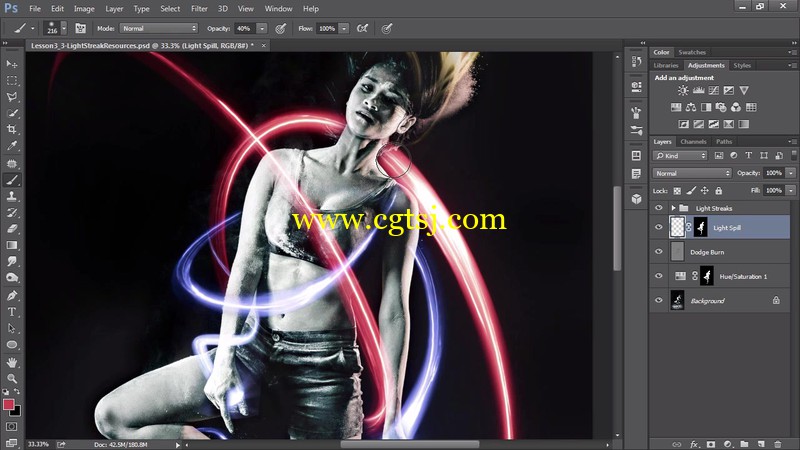The image size is (800, 450).
Task: Hide the Hue/Saturation 1 layer
Action: 659,276
